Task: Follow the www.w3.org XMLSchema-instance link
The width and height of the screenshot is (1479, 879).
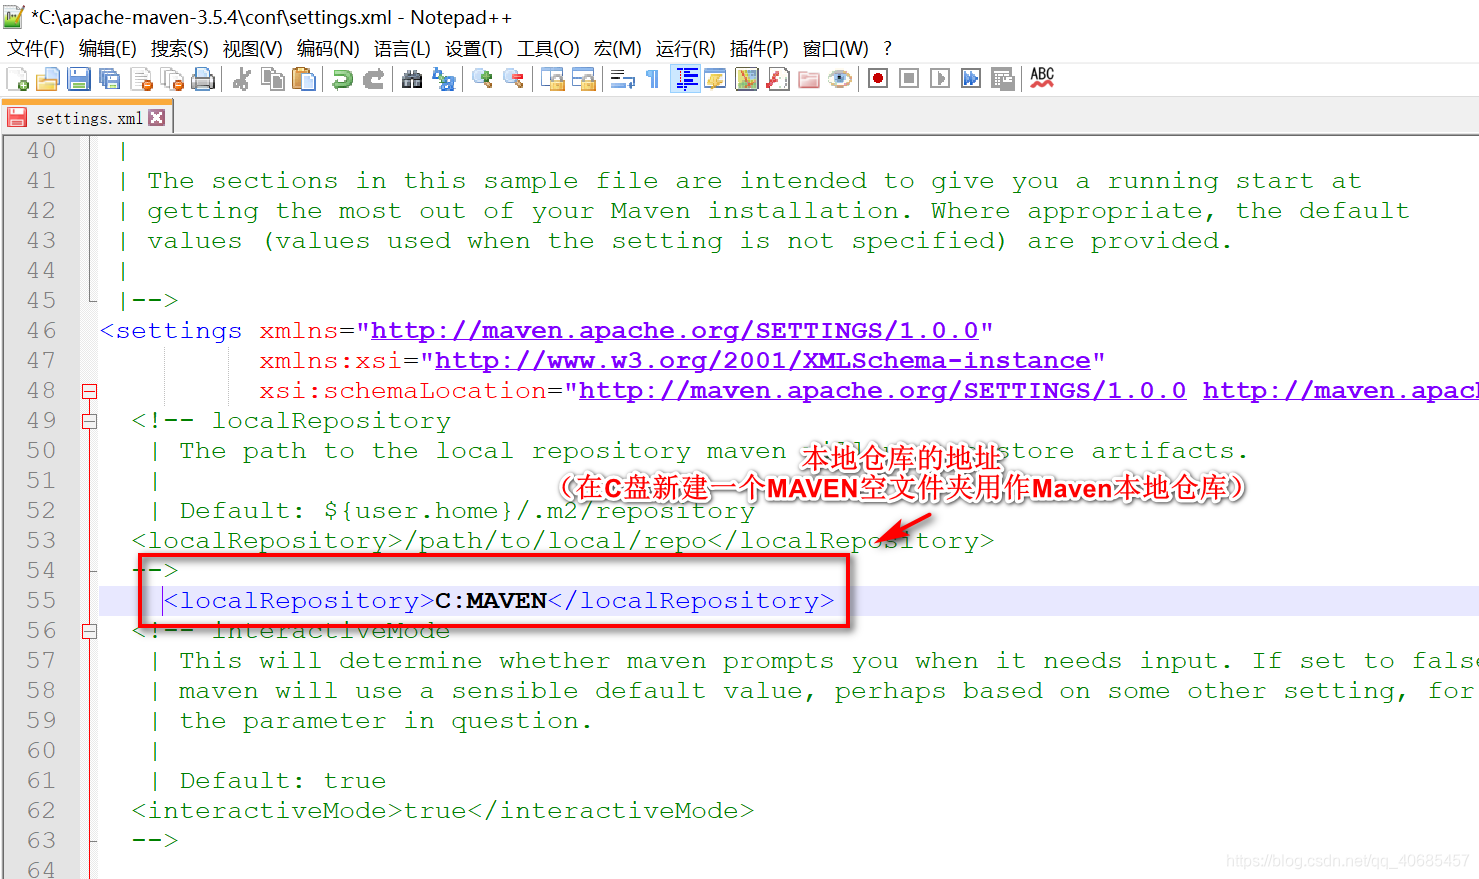Action: click(x=762, y=360)
